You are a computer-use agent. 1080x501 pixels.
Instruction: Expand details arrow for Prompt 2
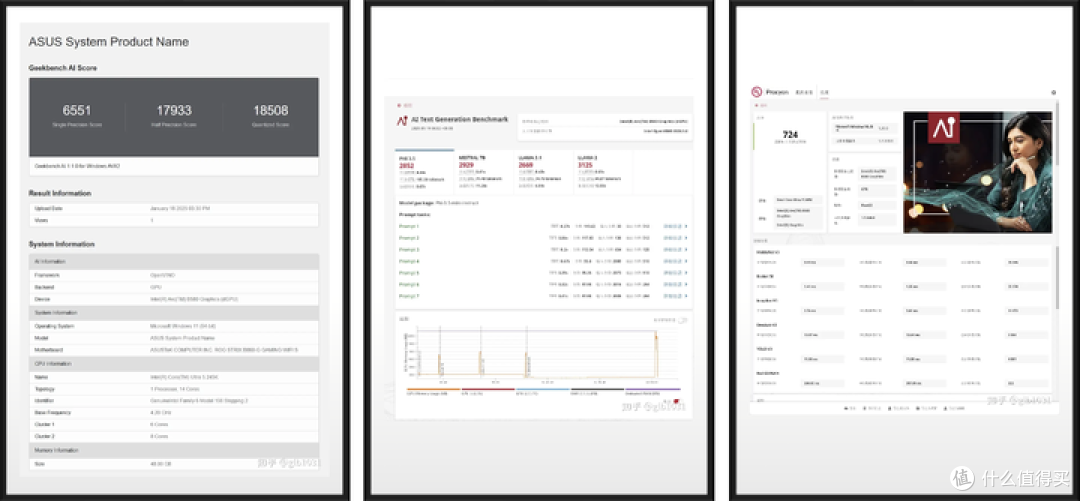tap(686, 238)
